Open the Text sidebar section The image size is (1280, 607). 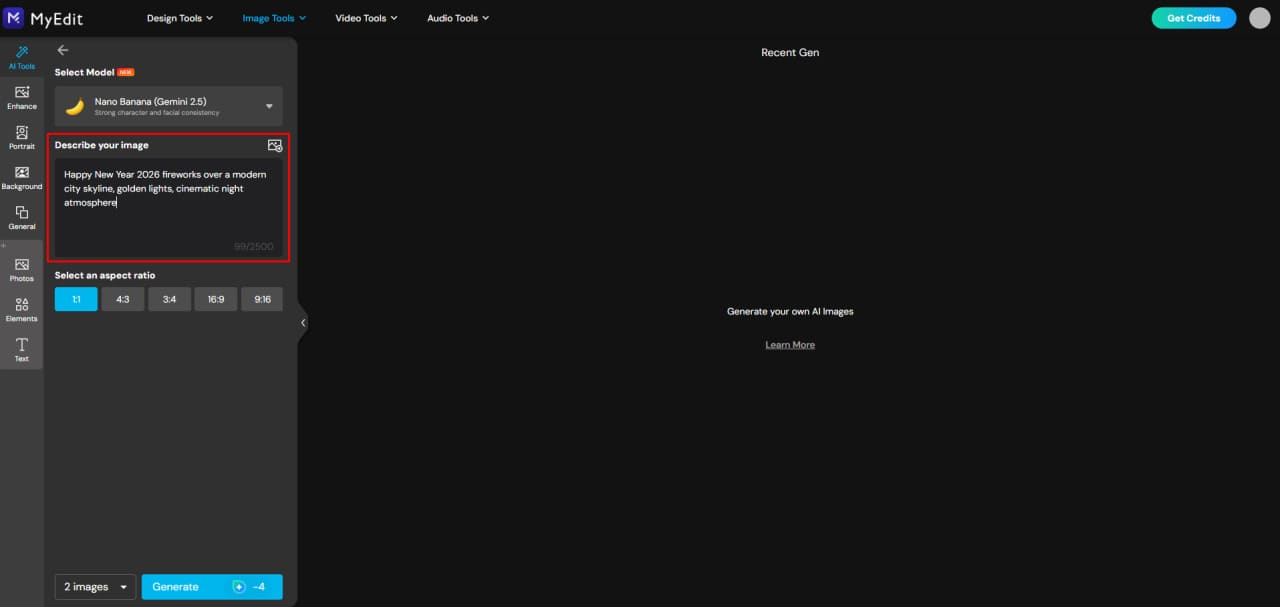[22, 350]
